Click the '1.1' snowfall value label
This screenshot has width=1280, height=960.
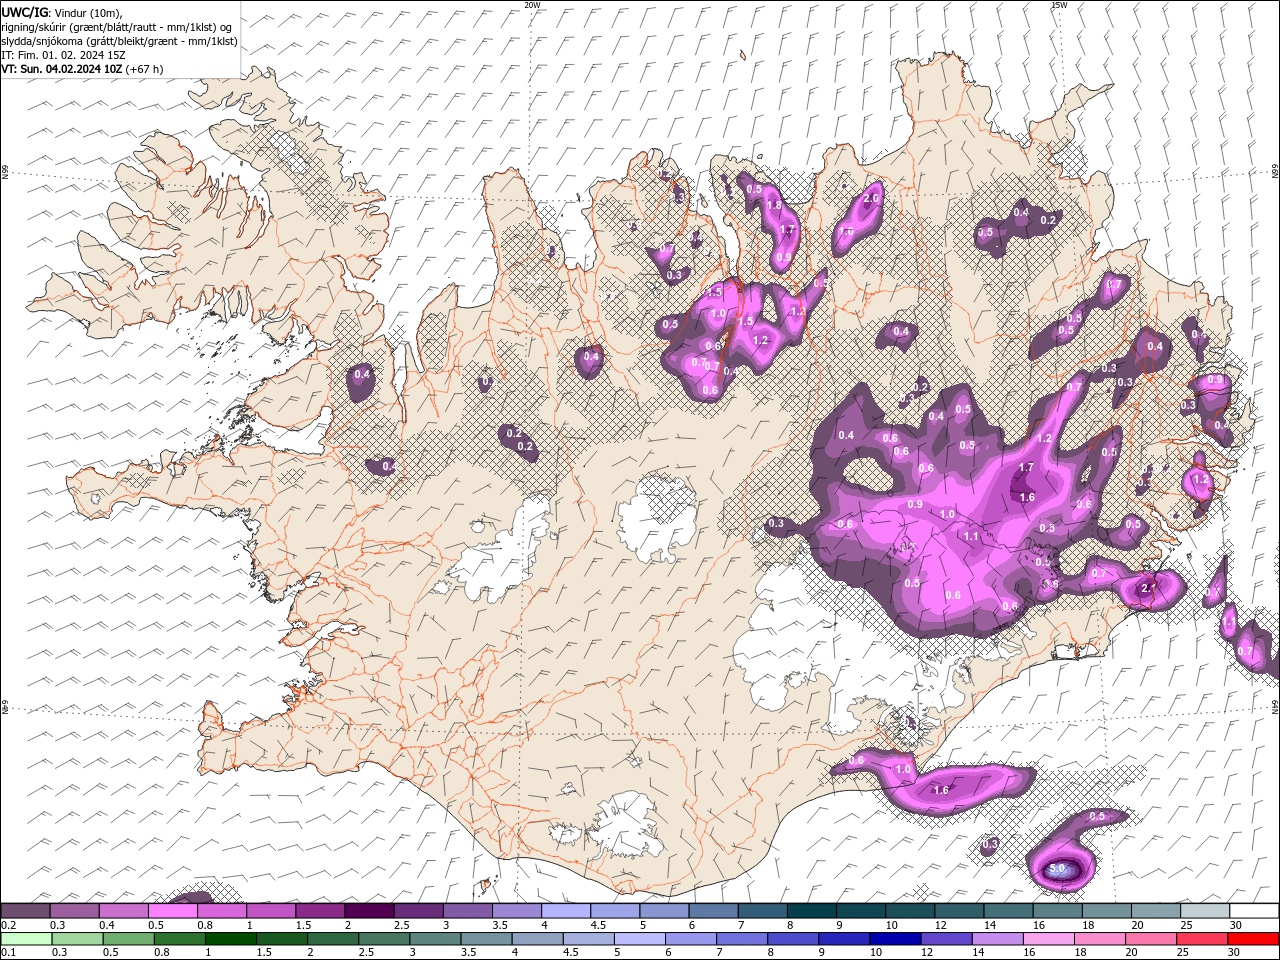tap(971, 536)
